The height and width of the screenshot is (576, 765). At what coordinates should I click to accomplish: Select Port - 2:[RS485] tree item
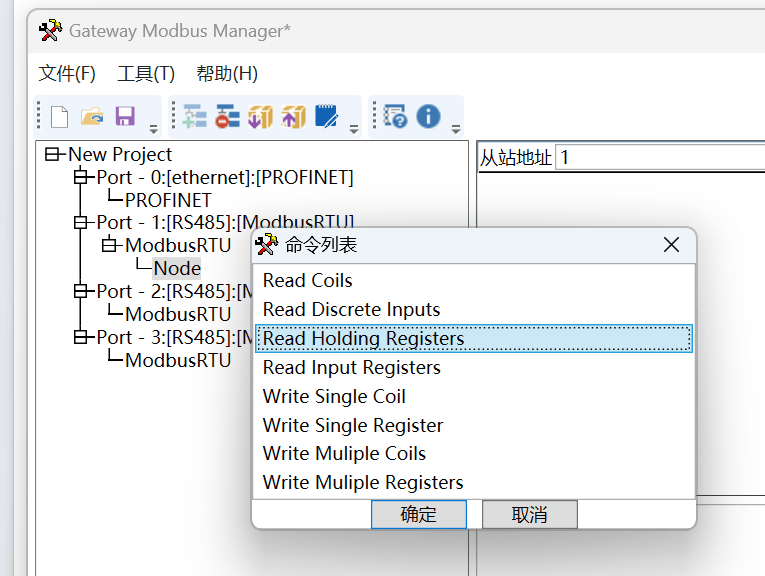(174, 291)
